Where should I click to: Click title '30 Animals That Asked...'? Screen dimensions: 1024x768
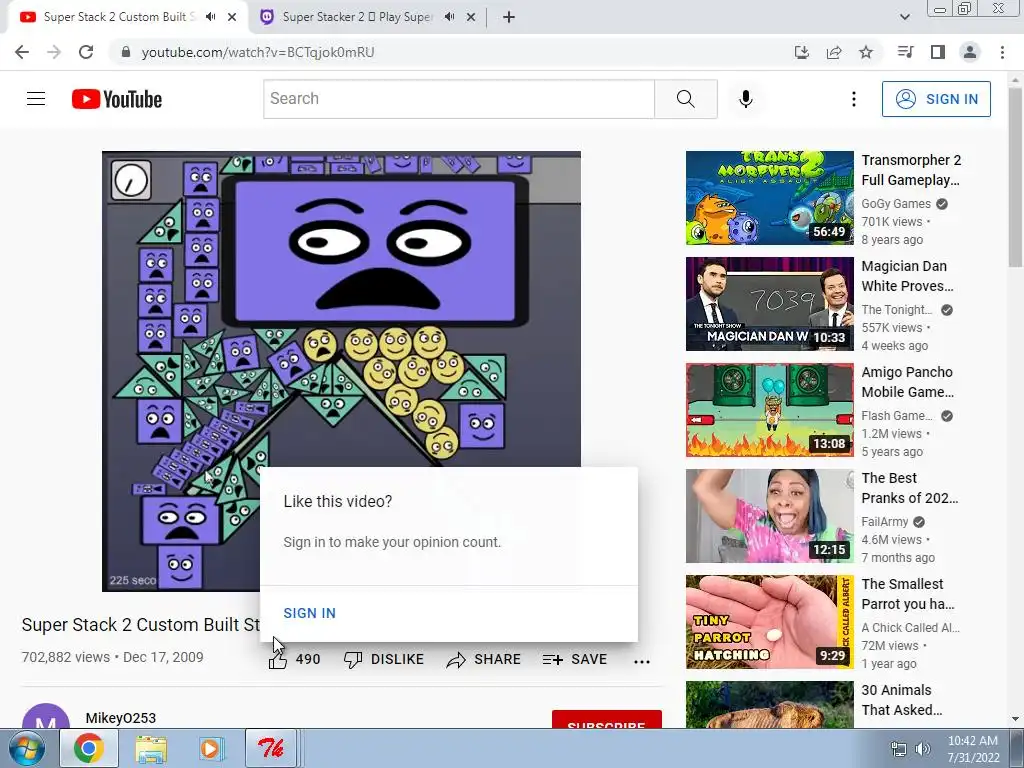[902, 699]
